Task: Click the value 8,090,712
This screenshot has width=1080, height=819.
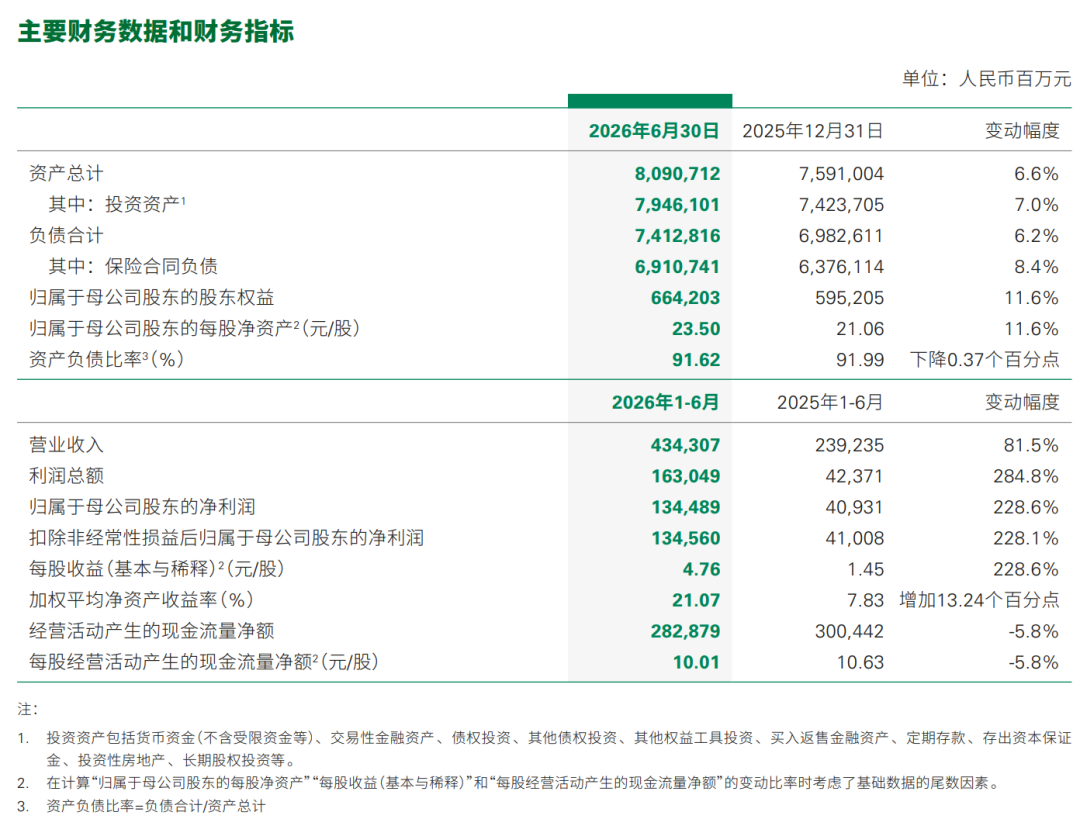Action: 677,174
